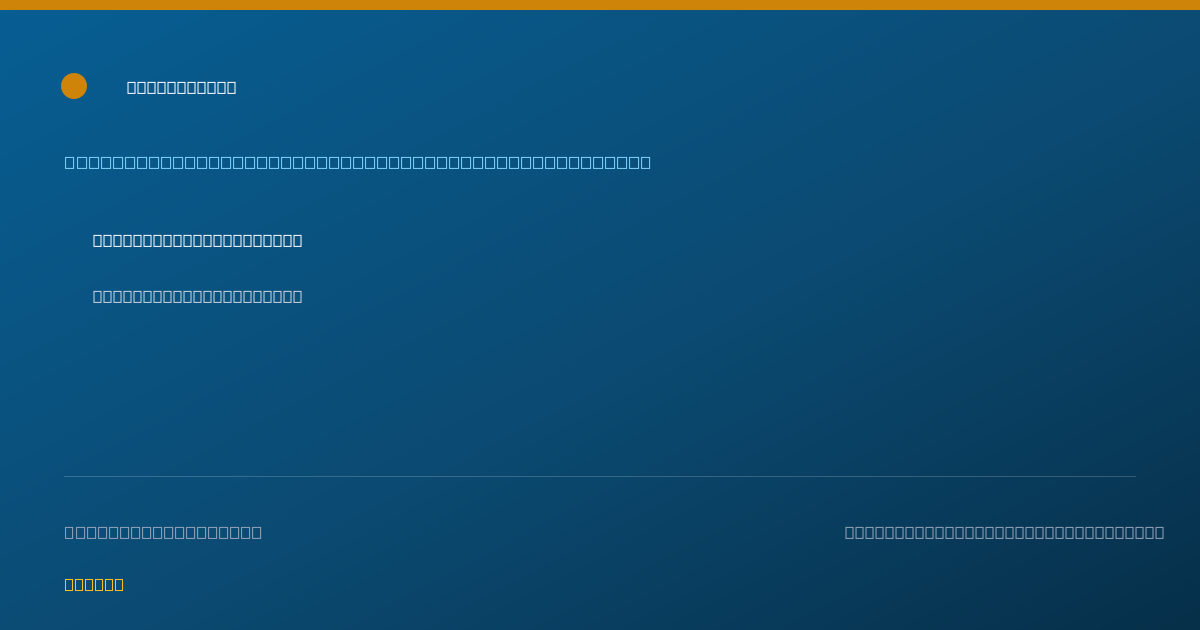Click the last character of the bold white line
Screen dimensions: 1200x630
point(297,240)
